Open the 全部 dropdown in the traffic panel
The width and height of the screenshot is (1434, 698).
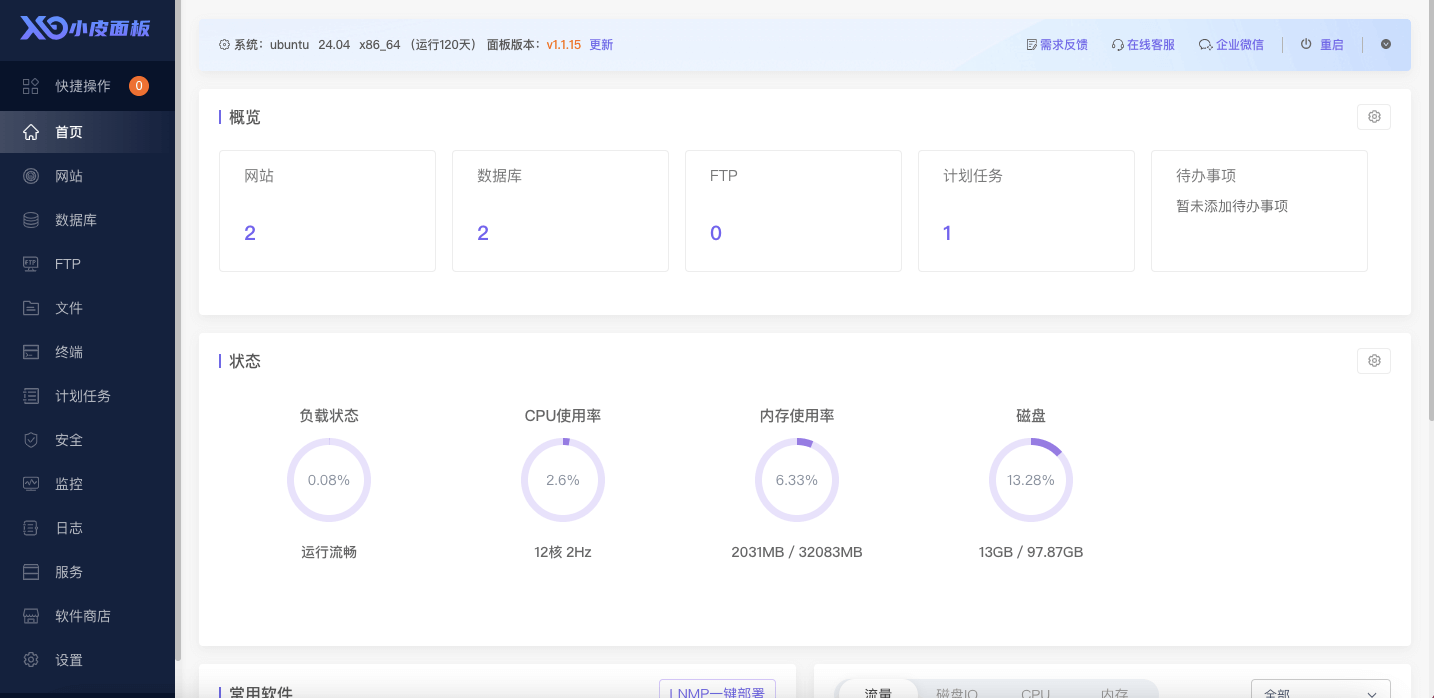click(x=1320, y=692)
